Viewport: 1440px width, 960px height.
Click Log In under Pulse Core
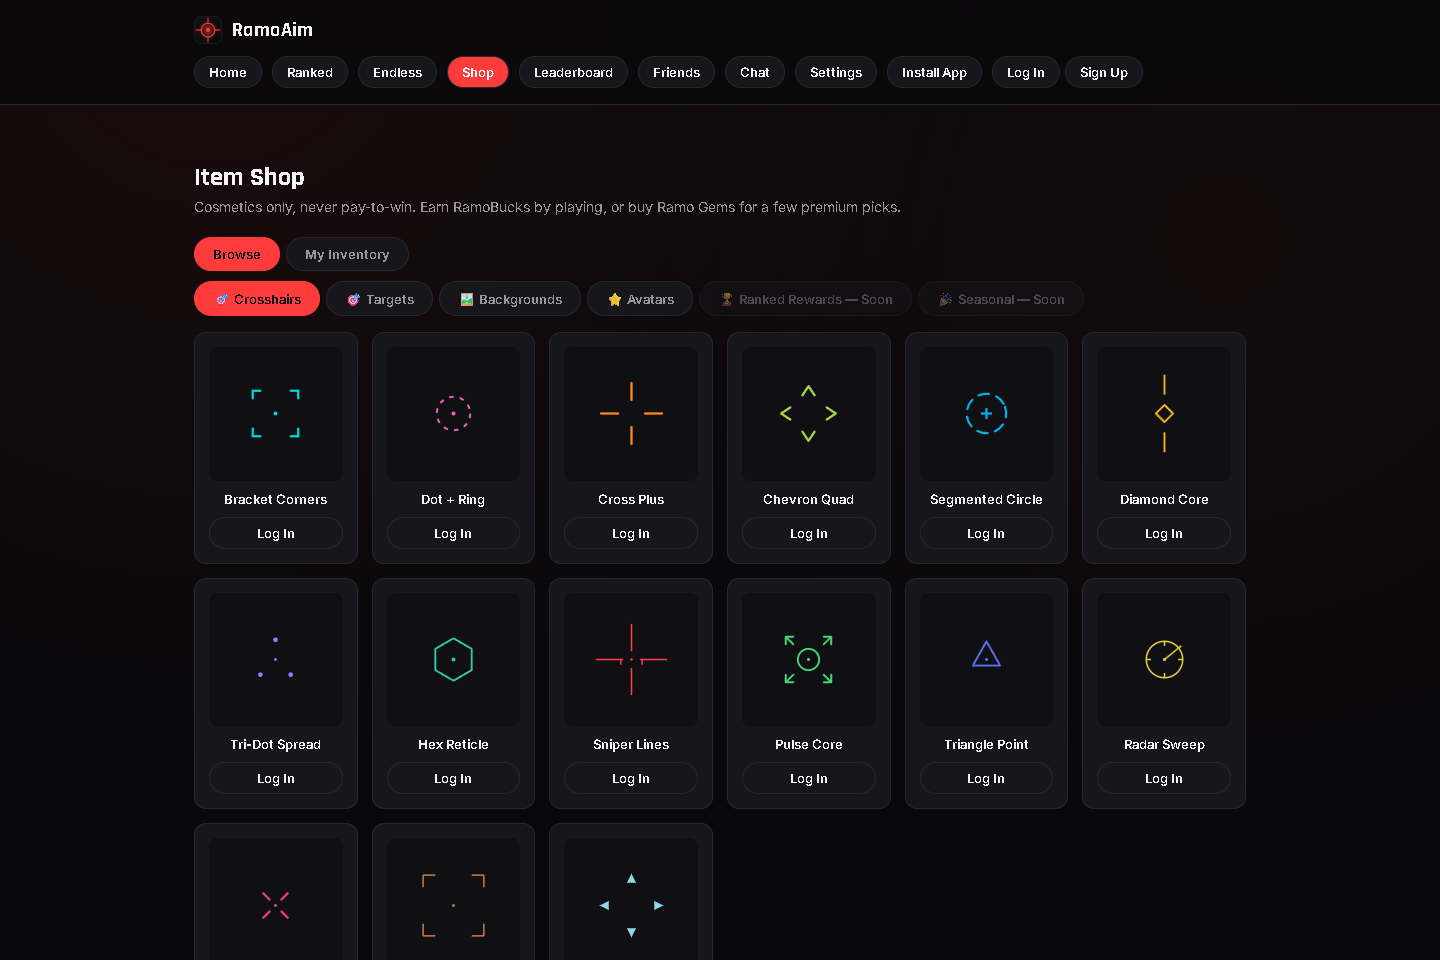(x=809, y=778)
